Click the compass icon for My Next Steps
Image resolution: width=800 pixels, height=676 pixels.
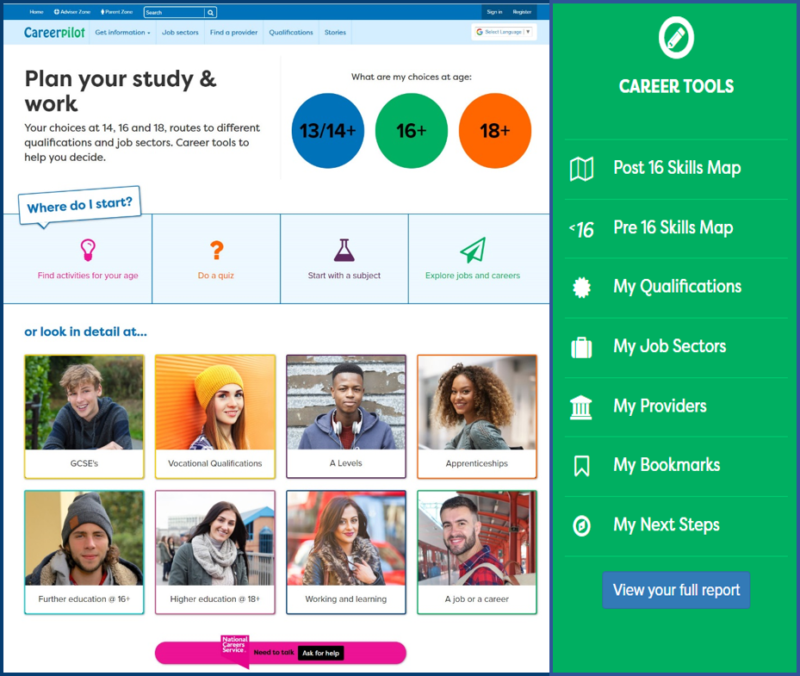[x=582, y=526]
